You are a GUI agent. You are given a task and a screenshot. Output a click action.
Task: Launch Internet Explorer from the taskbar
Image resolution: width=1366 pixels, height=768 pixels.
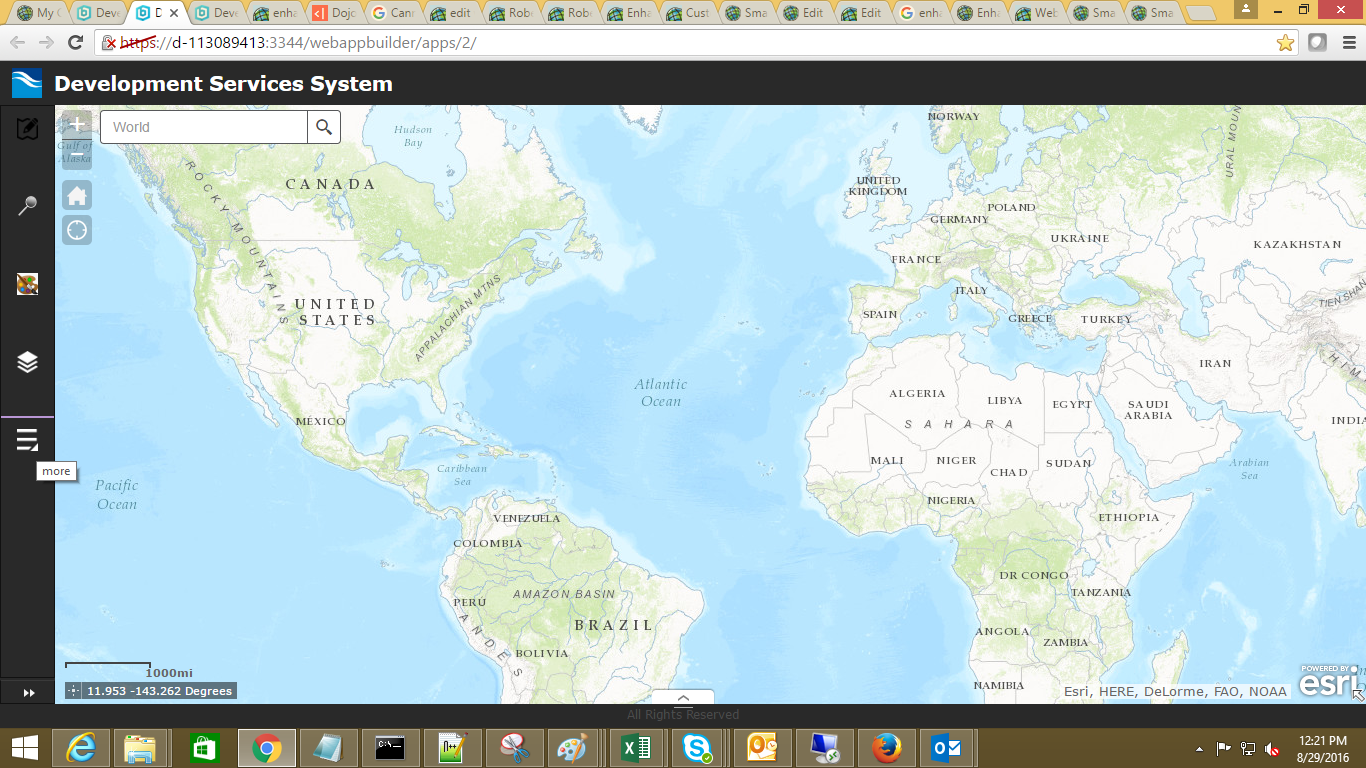(81, 748)
